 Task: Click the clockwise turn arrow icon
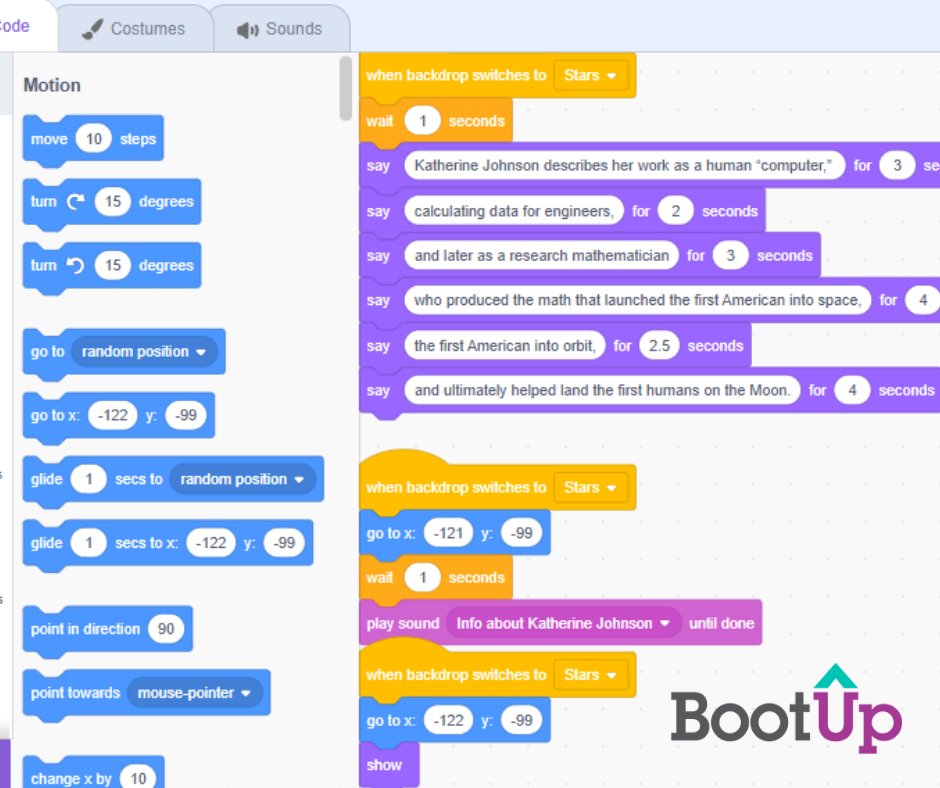click(x=76, y=201)
